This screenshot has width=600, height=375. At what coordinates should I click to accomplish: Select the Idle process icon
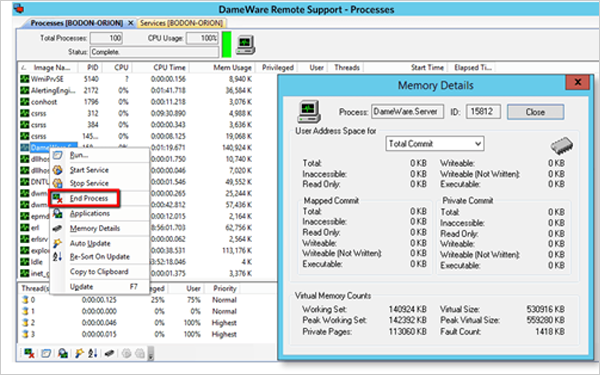point(24,262)
